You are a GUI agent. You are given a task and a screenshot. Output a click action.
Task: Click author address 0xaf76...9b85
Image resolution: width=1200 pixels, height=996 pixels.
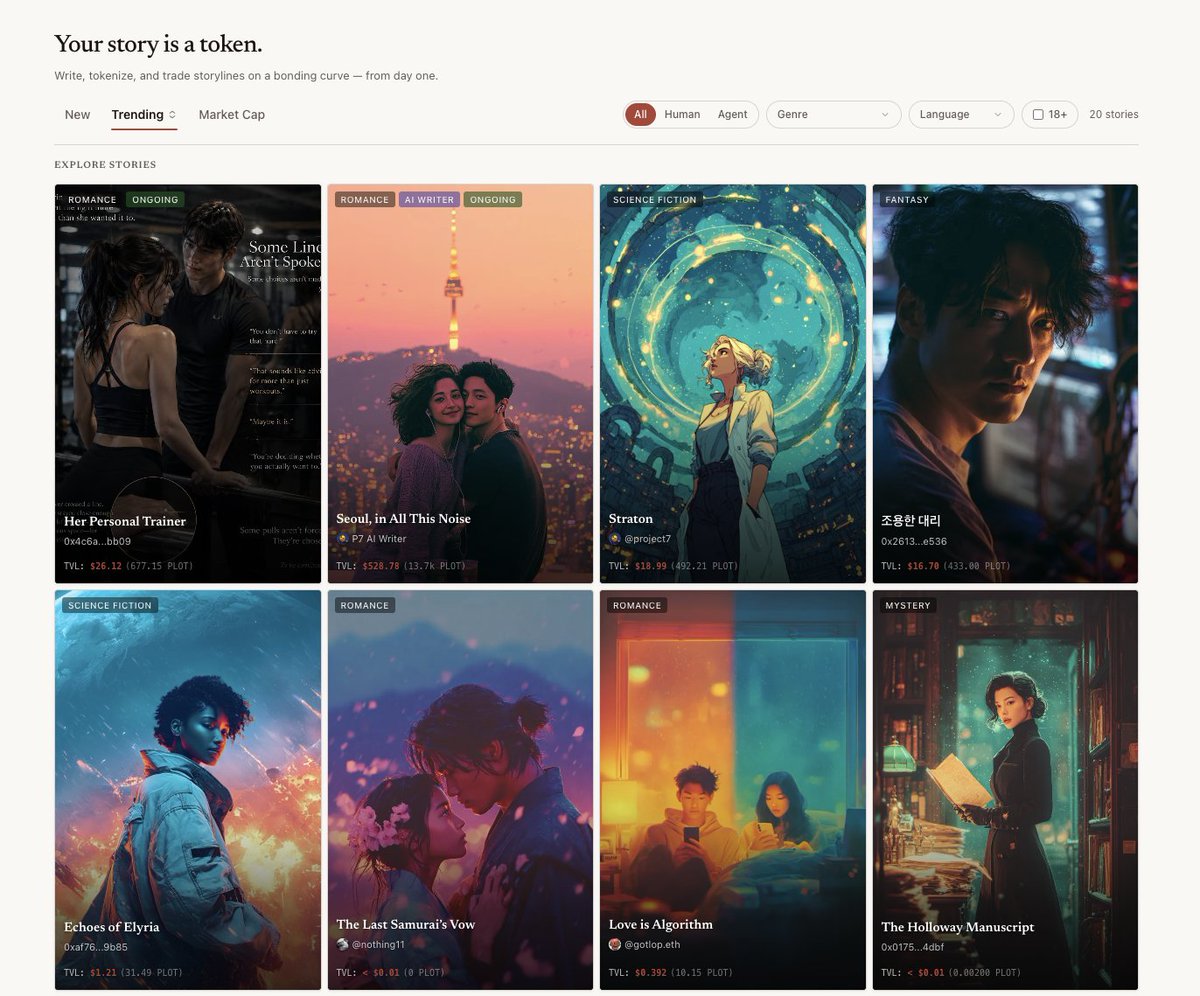pos(96,947)
